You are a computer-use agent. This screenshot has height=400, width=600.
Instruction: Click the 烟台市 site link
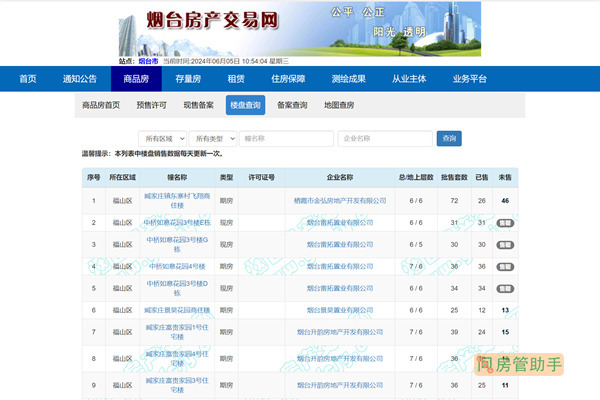148,62
